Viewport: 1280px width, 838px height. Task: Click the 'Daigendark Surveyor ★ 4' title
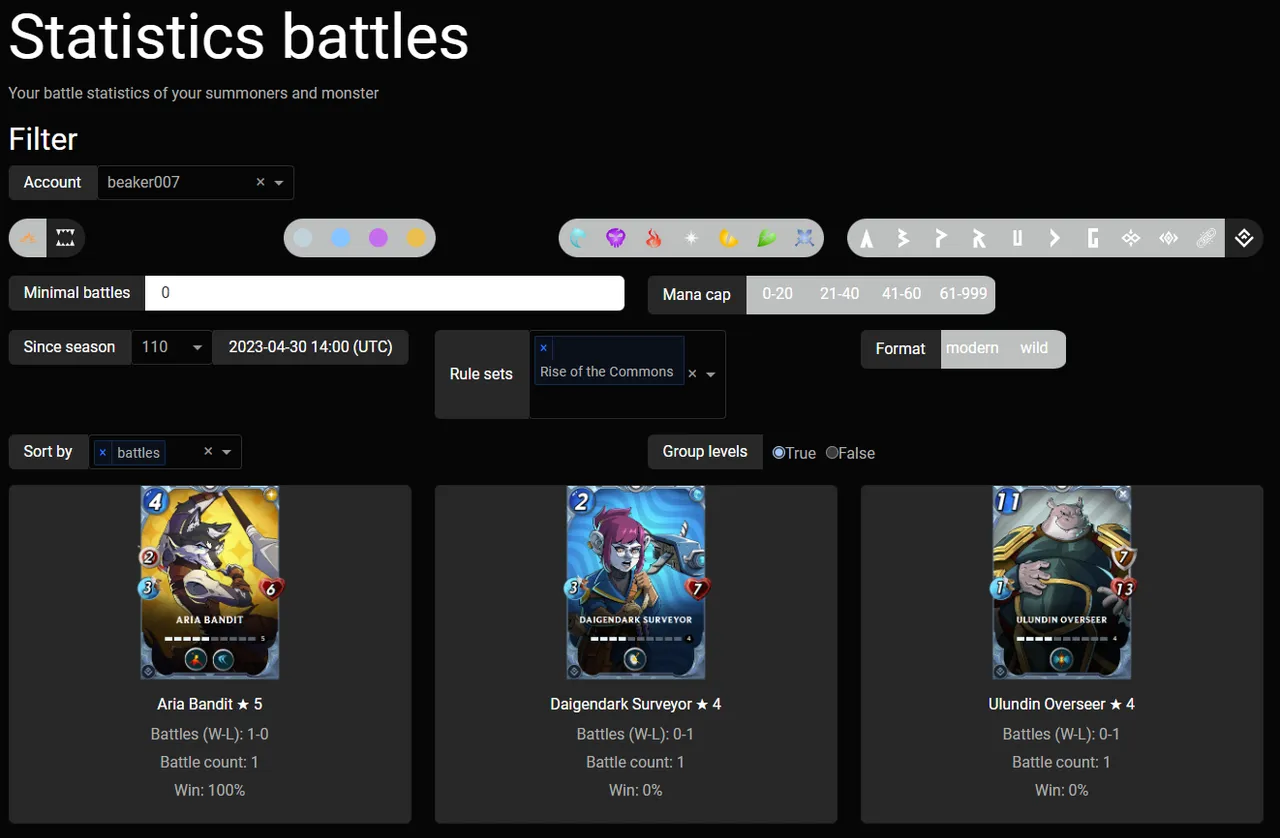click(x=636, y=704)
